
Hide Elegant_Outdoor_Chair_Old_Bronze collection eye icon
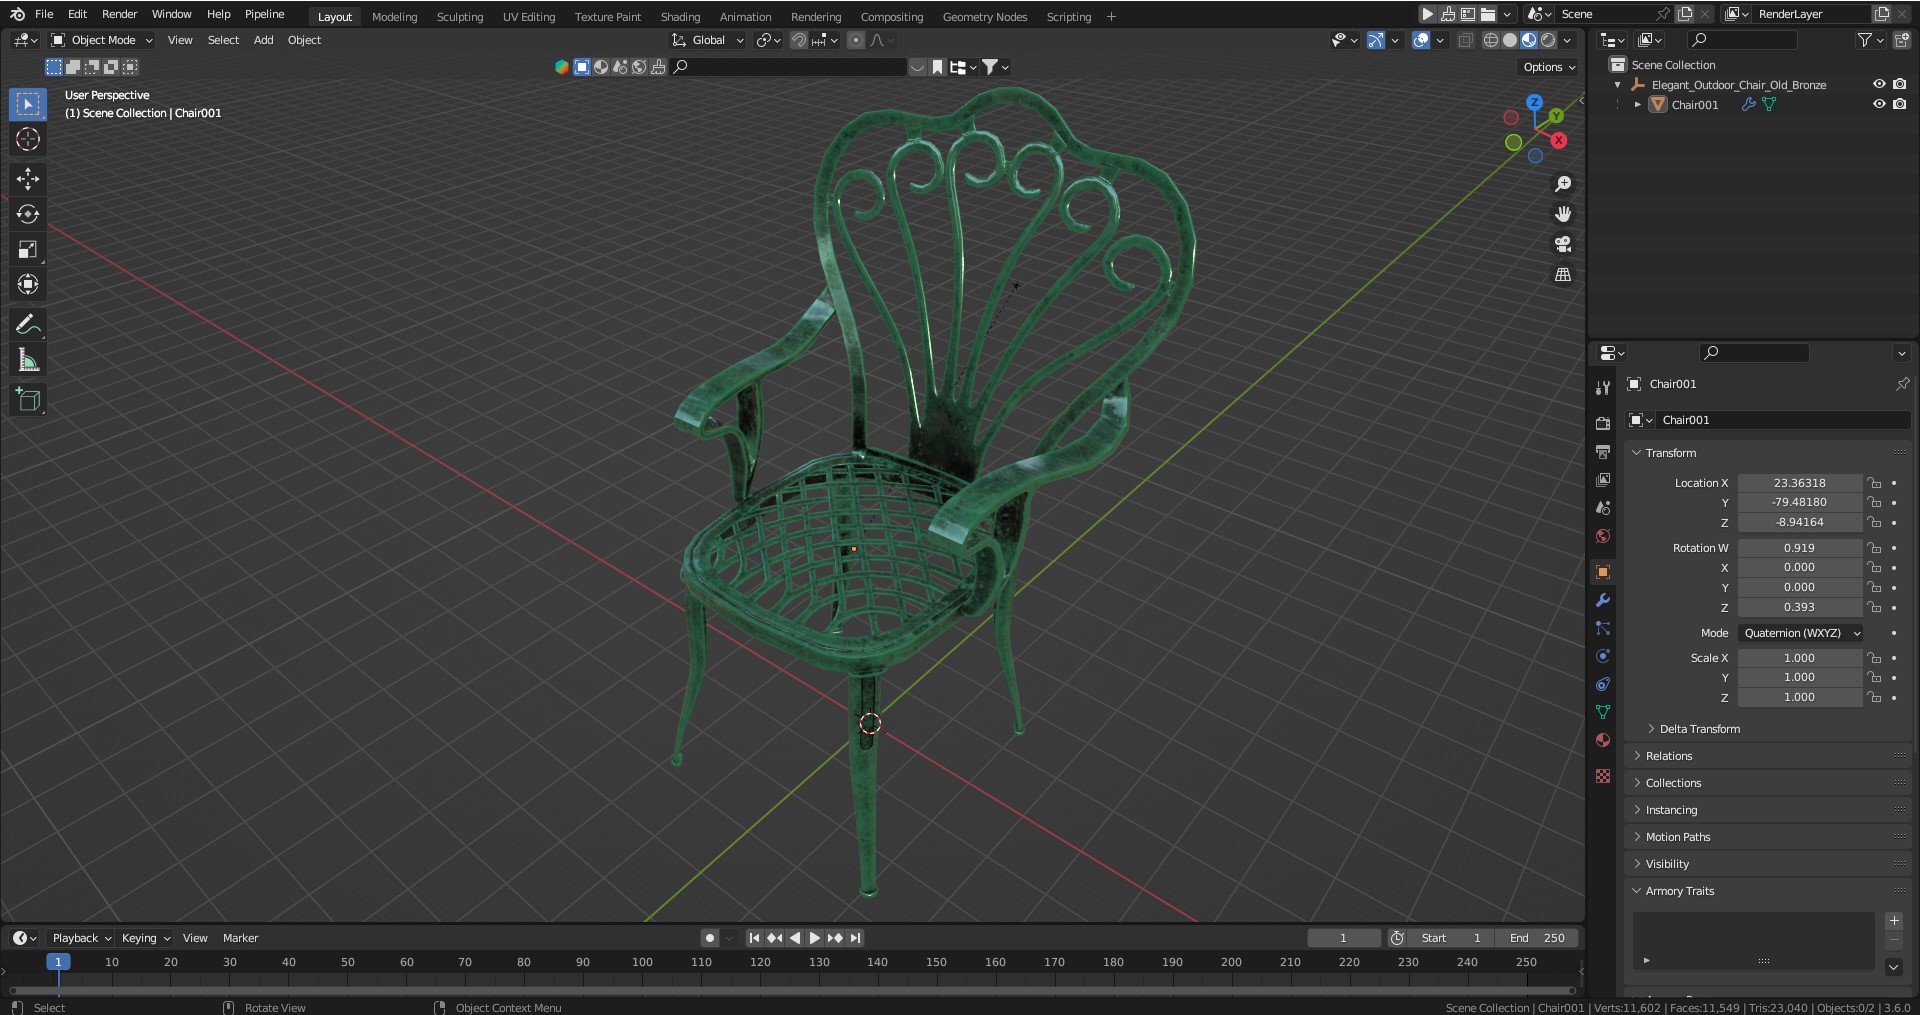(x=1879, y=84)
